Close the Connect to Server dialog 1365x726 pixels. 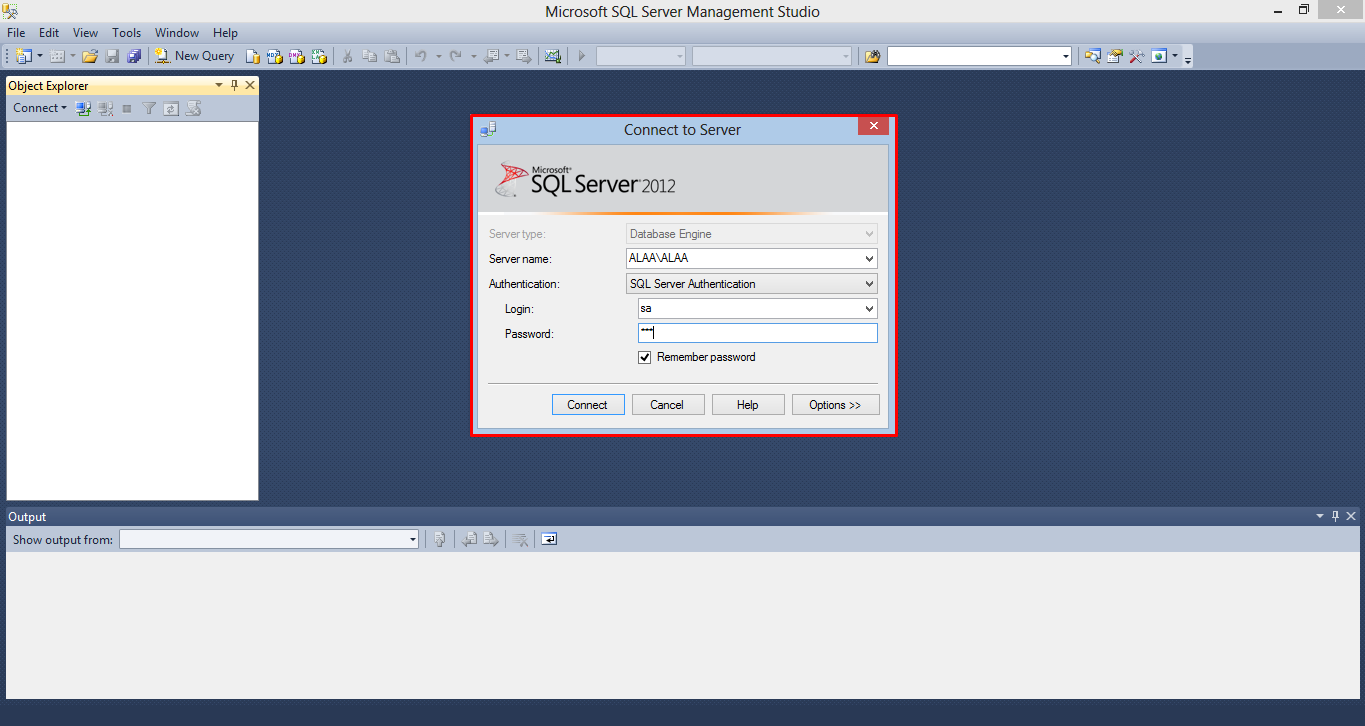[x=873, y=126]
